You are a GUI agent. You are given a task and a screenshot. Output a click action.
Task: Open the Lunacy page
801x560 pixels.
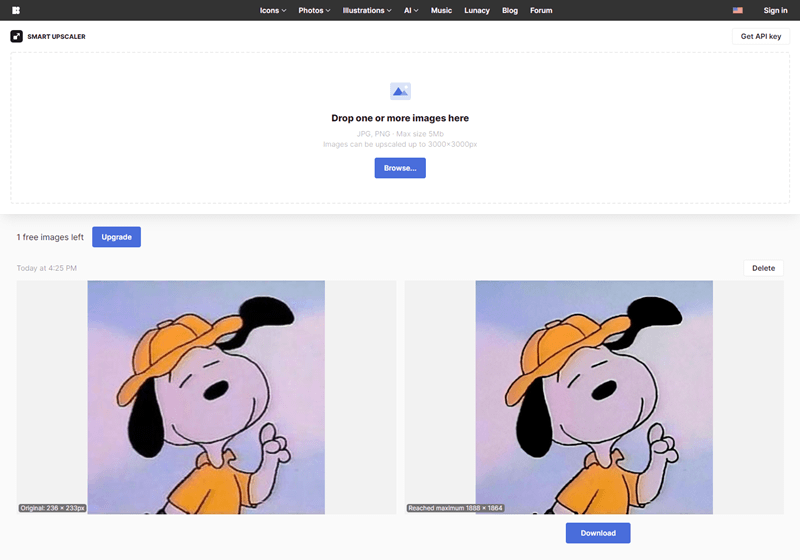tap(477, 10)
